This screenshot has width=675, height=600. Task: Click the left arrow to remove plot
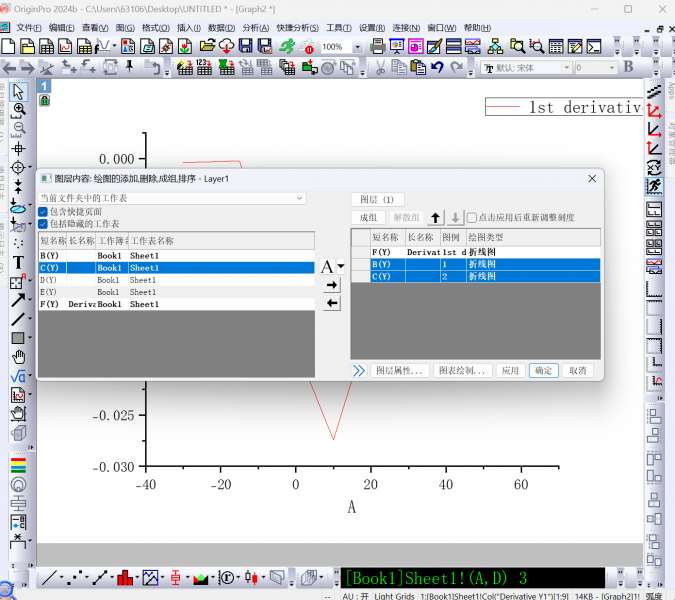pyautogui.click(x=331, y=303)
